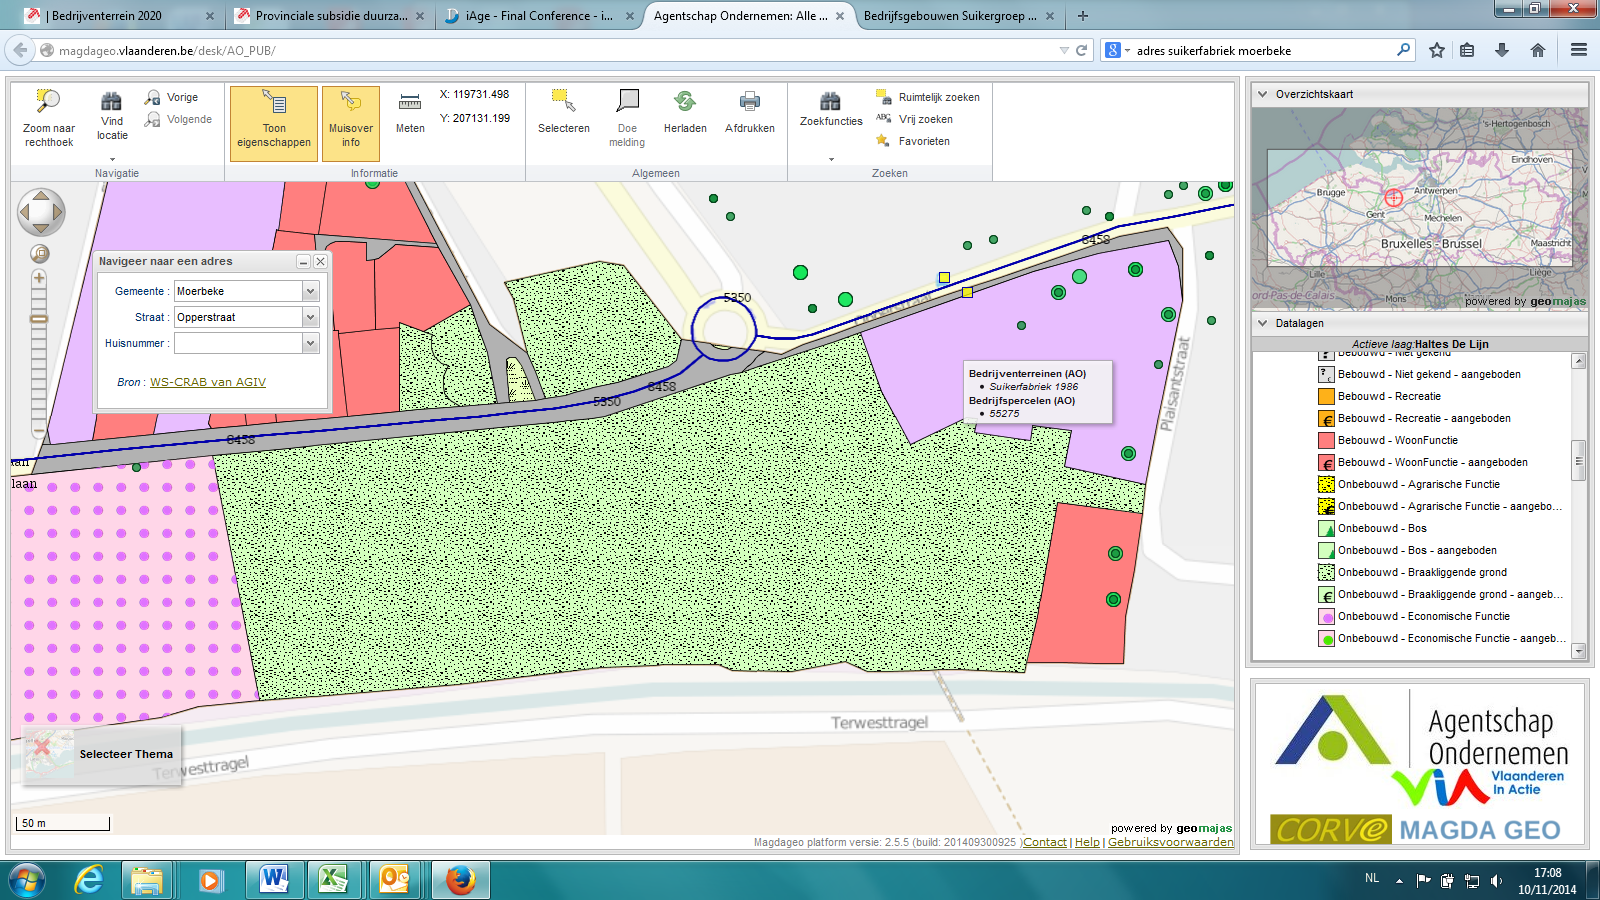Pan the map up with the top arrow

[41, 196]
